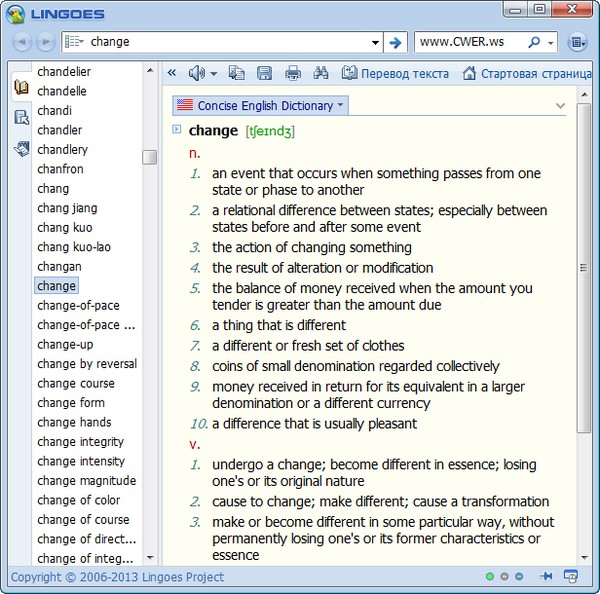Toggle the green status dot indicator
Screen dimensions: 600x594
click(x=490, y=577)
